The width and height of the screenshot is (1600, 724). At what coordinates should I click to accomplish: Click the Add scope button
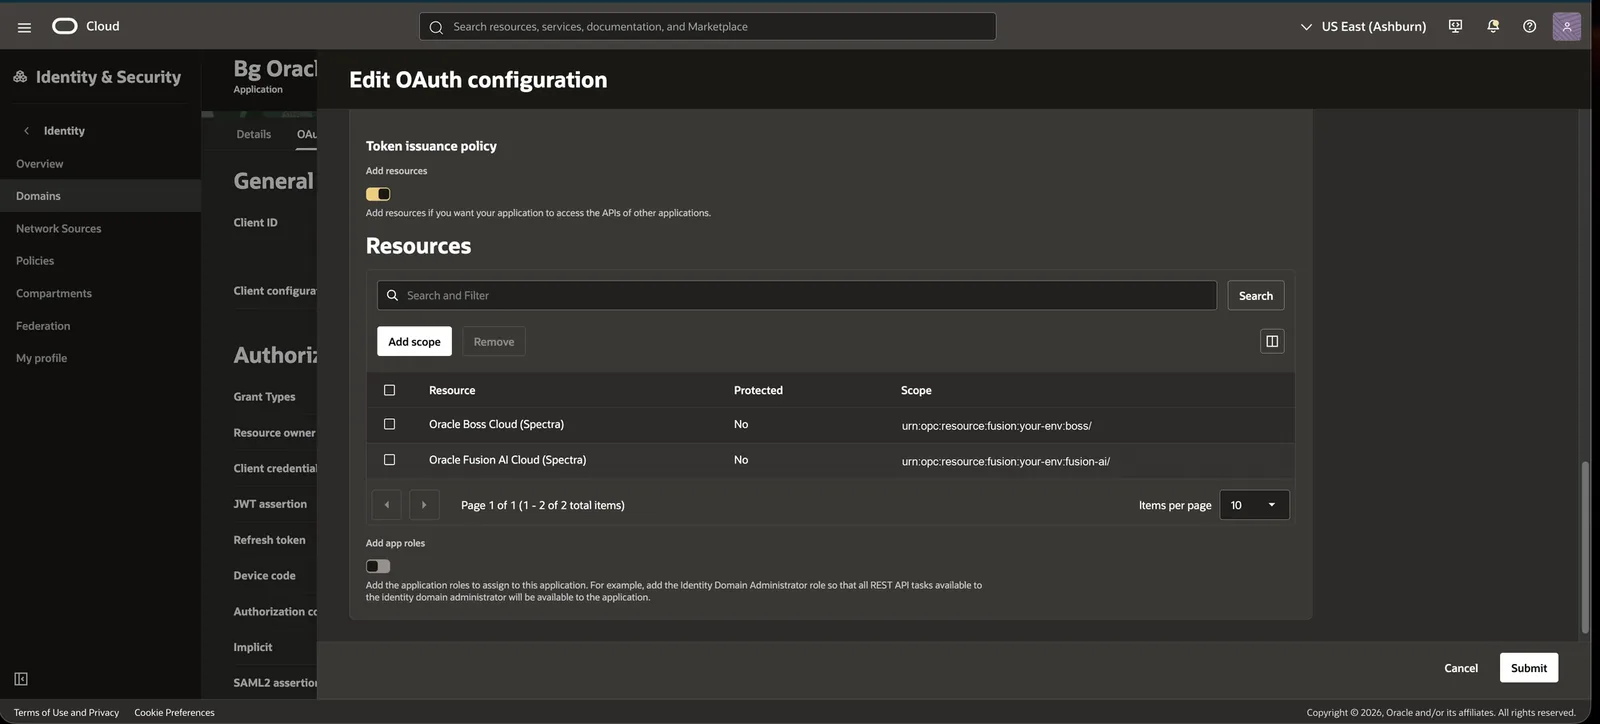click(x=414, y=341)
